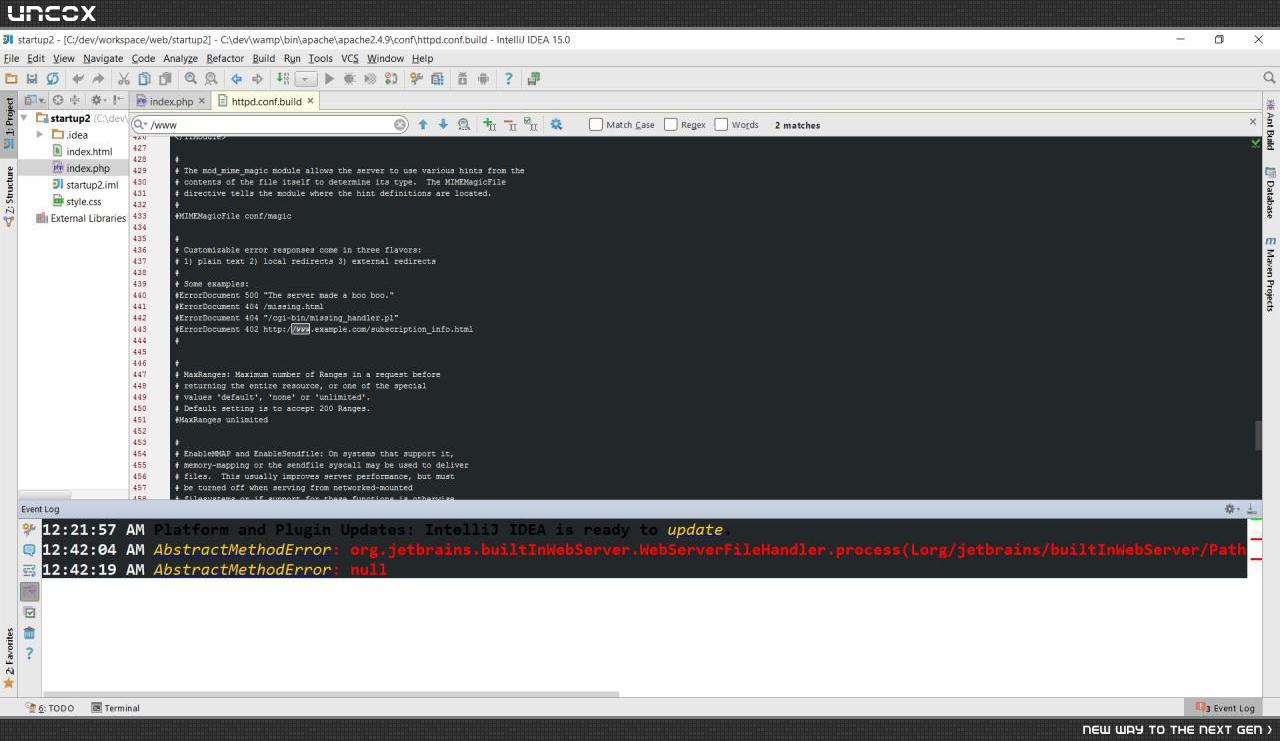Click the Cut scissors toolbar icon
The height and width of the screenshot is (741, 1280).
tap(124, 78)
